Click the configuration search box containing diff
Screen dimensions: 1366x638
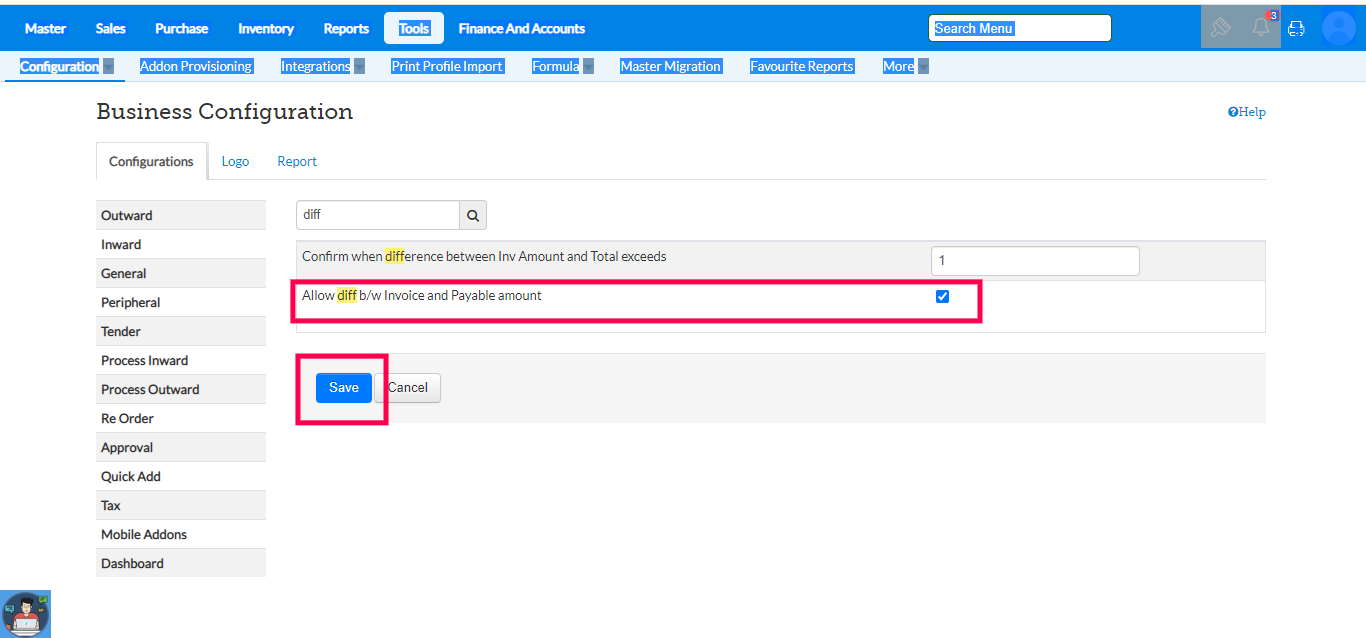pos(378,215)
